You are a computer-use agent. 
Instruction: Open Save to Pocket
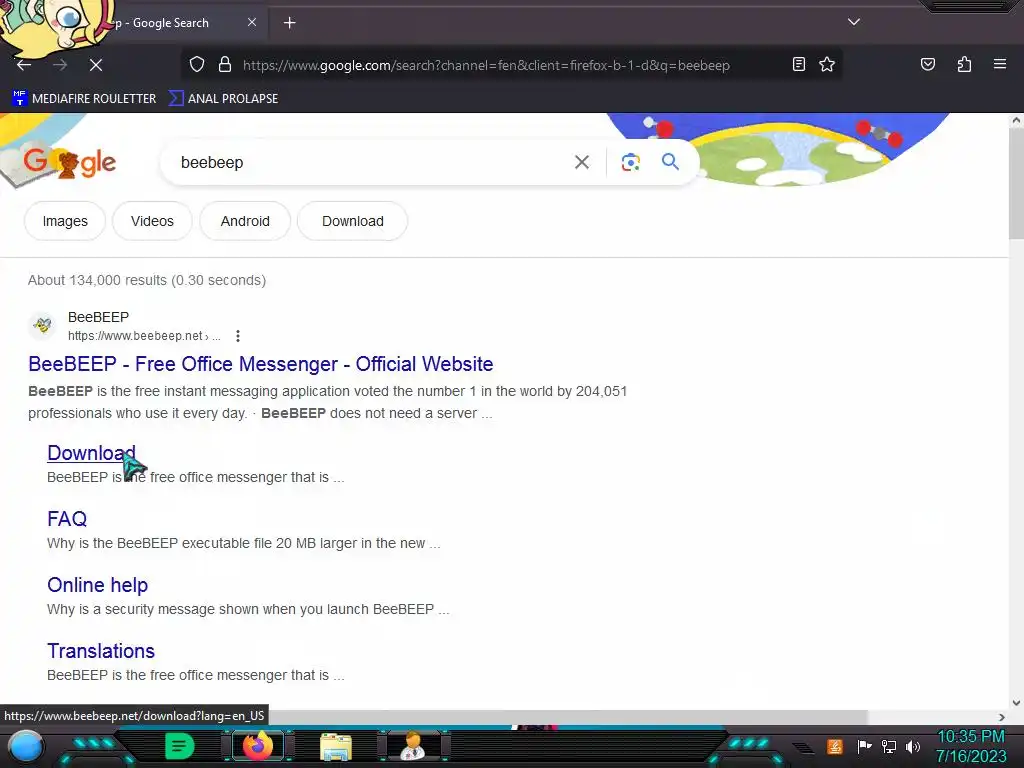(x=928, y=65)
